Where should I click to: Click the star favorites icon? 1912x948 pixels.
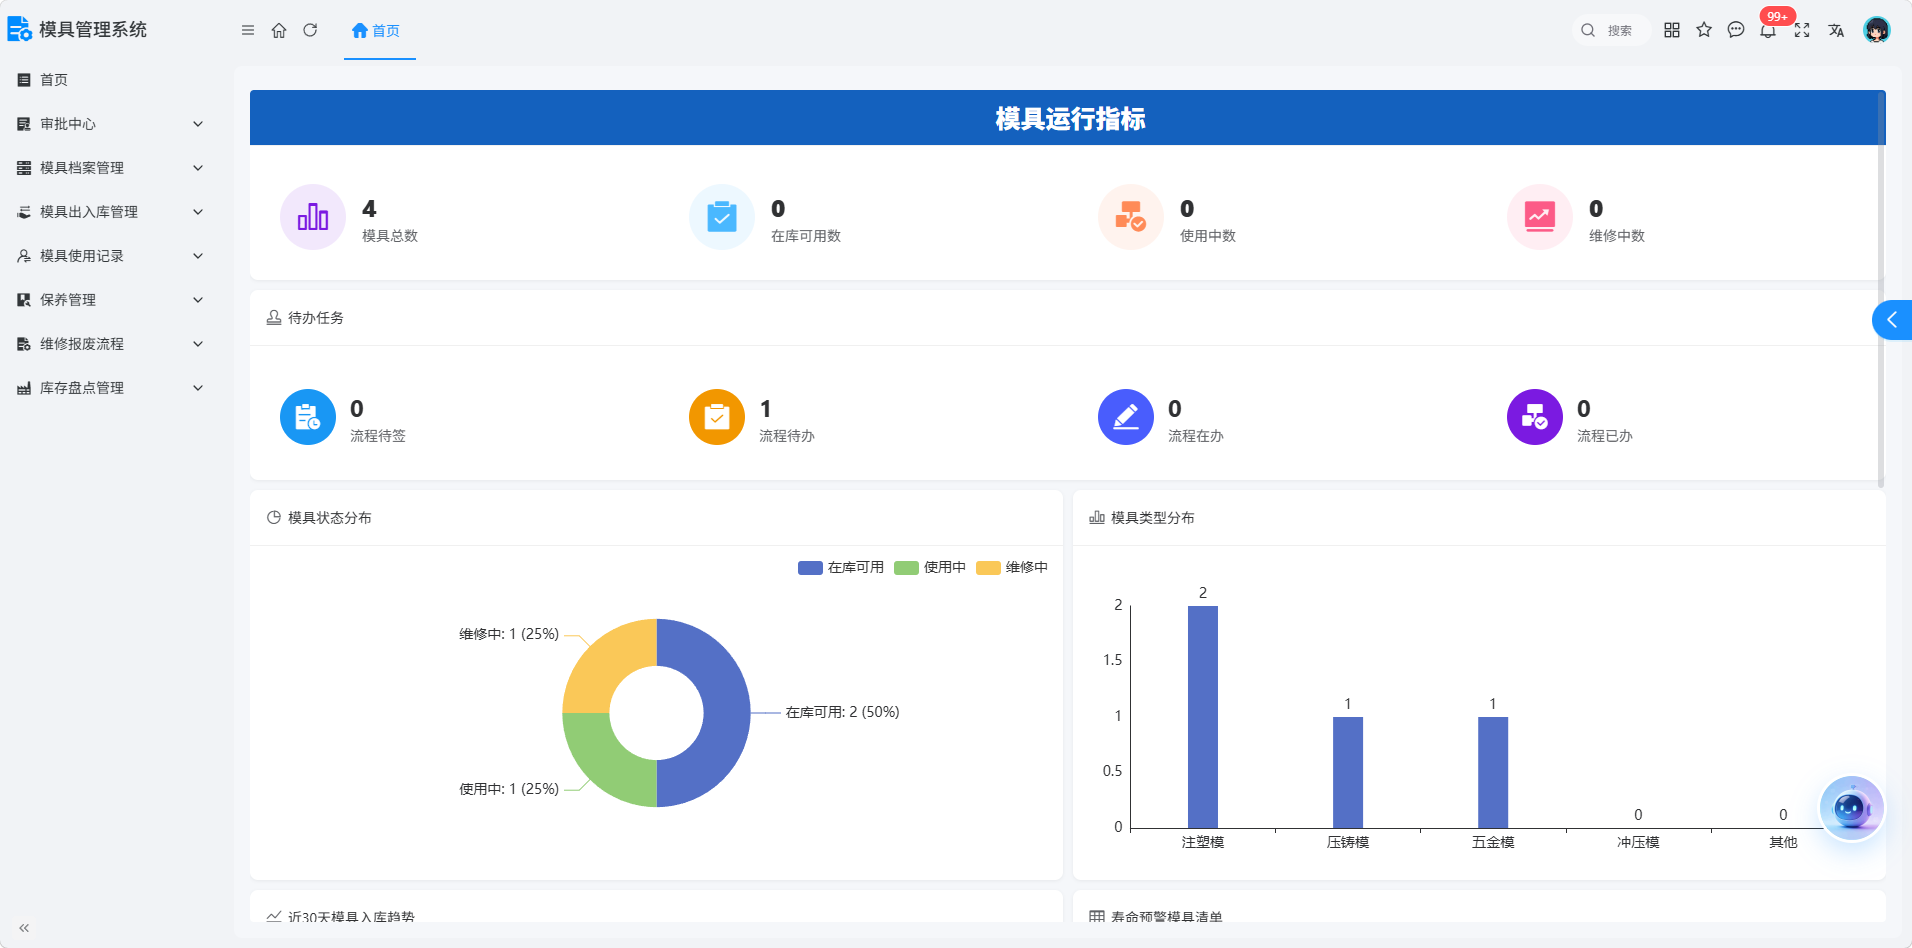[1704, 31]
